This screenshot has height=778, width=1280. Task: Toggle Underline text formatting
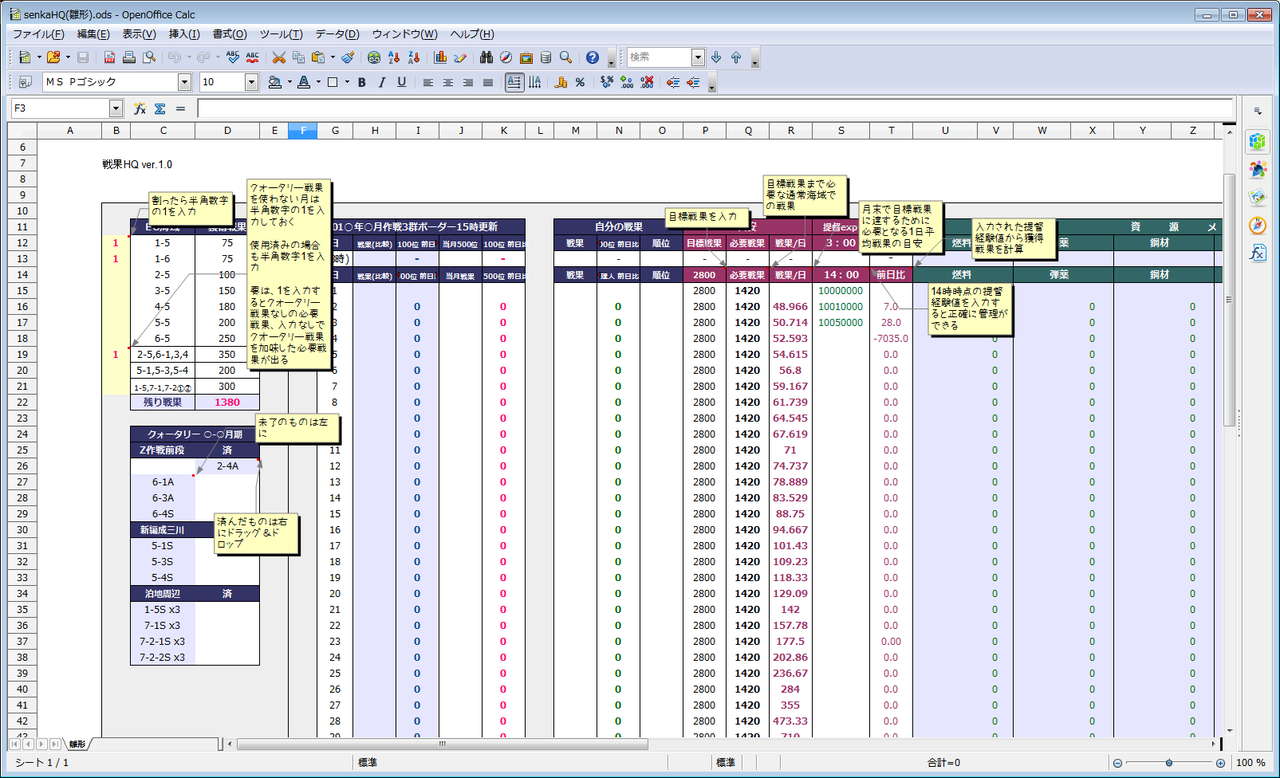pos(401,83)
